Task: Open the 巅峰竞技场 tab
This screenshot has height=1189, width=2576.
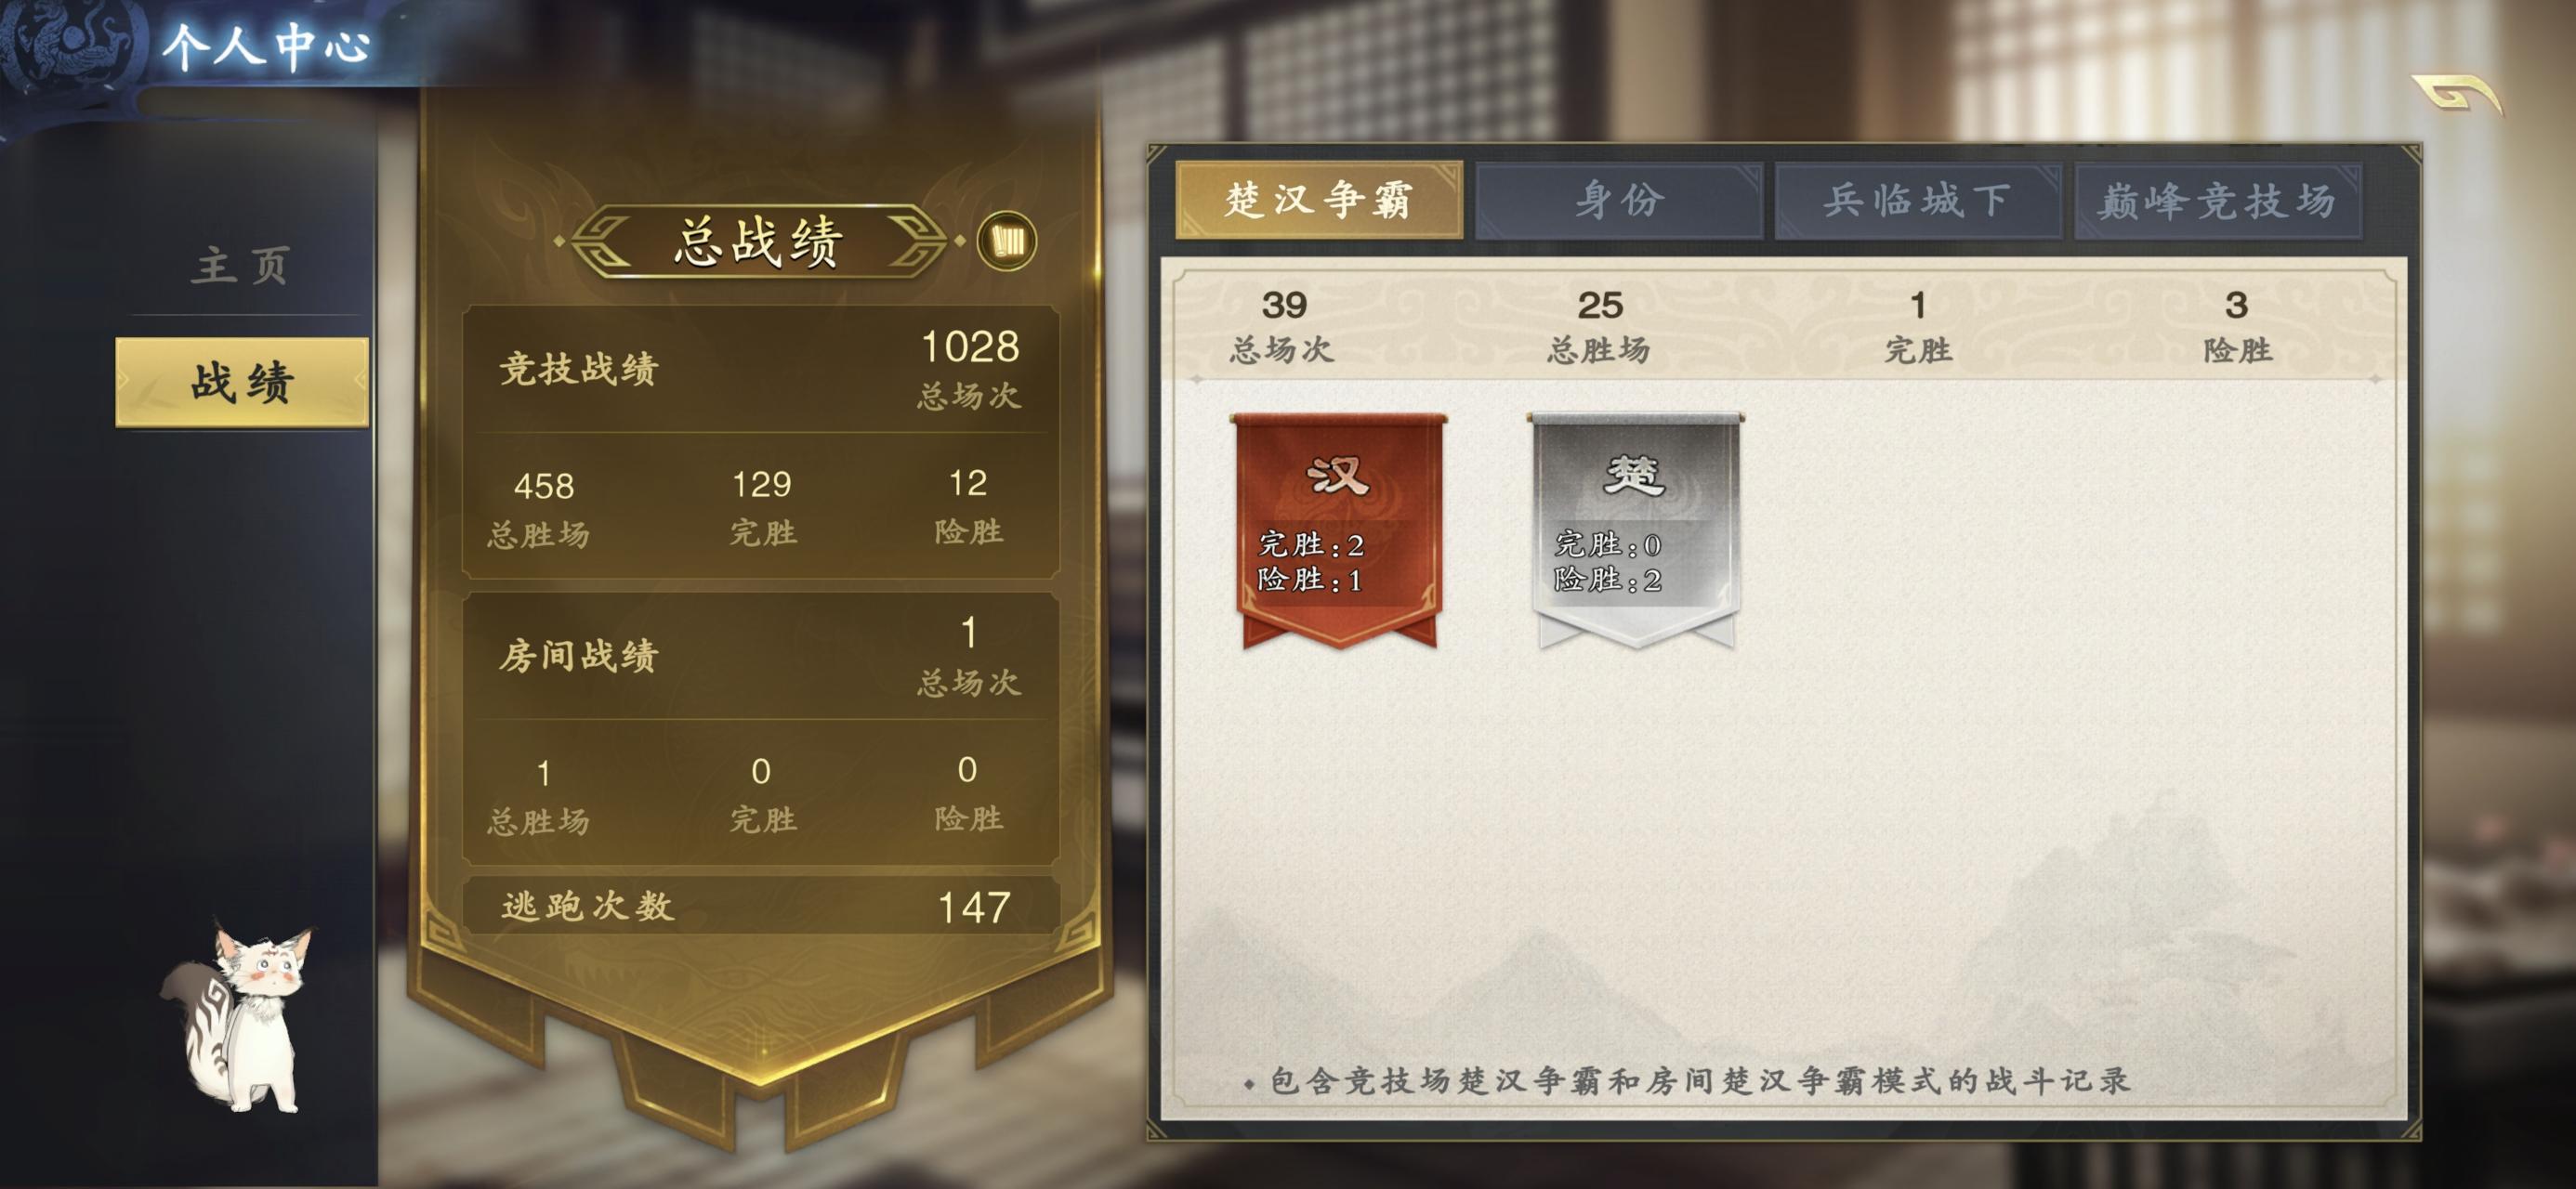Action: (x=2217, y=200)
